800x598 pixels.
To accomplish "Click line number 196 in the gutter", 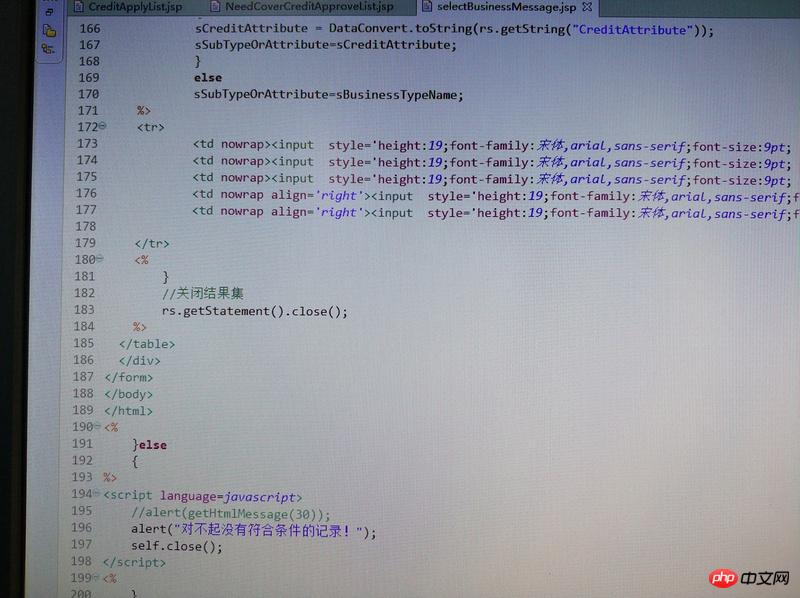I will click(82, 528).
